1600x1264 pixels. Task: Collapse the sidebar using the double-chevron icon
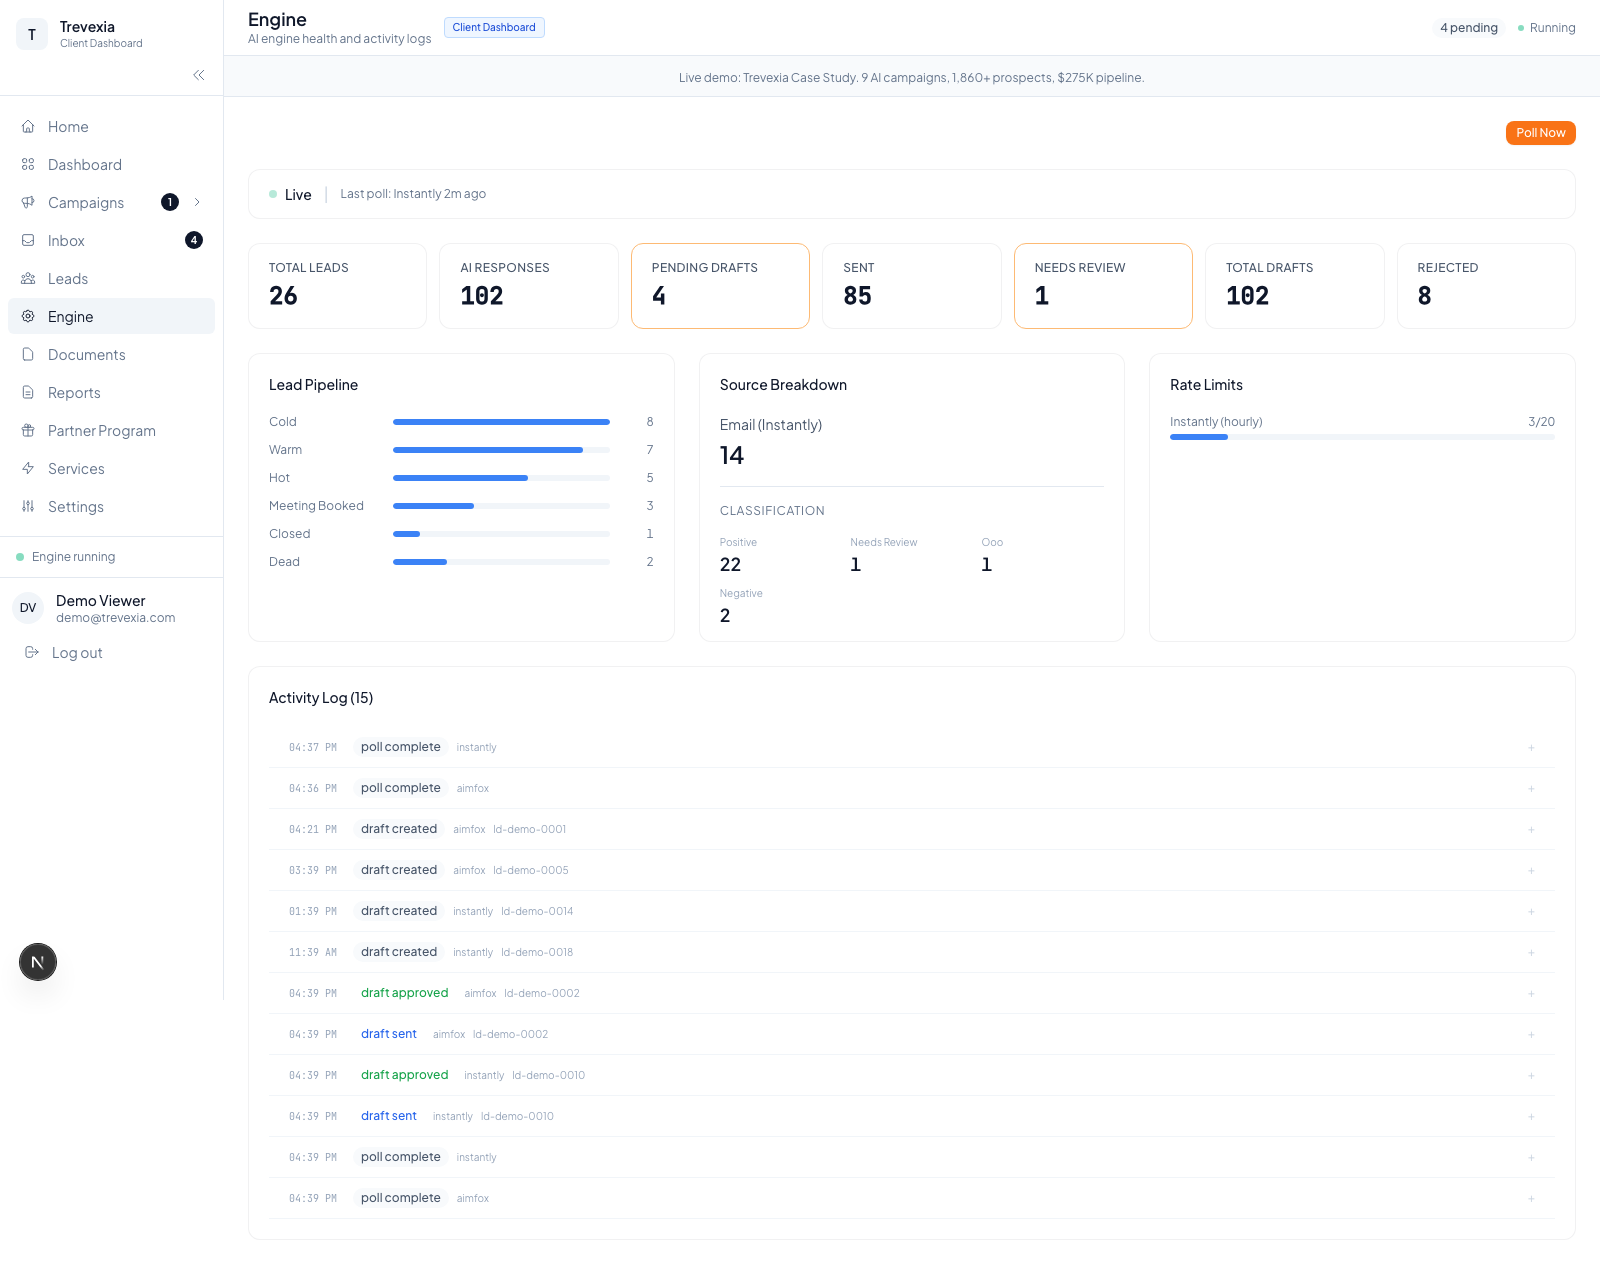pos(199,75)
